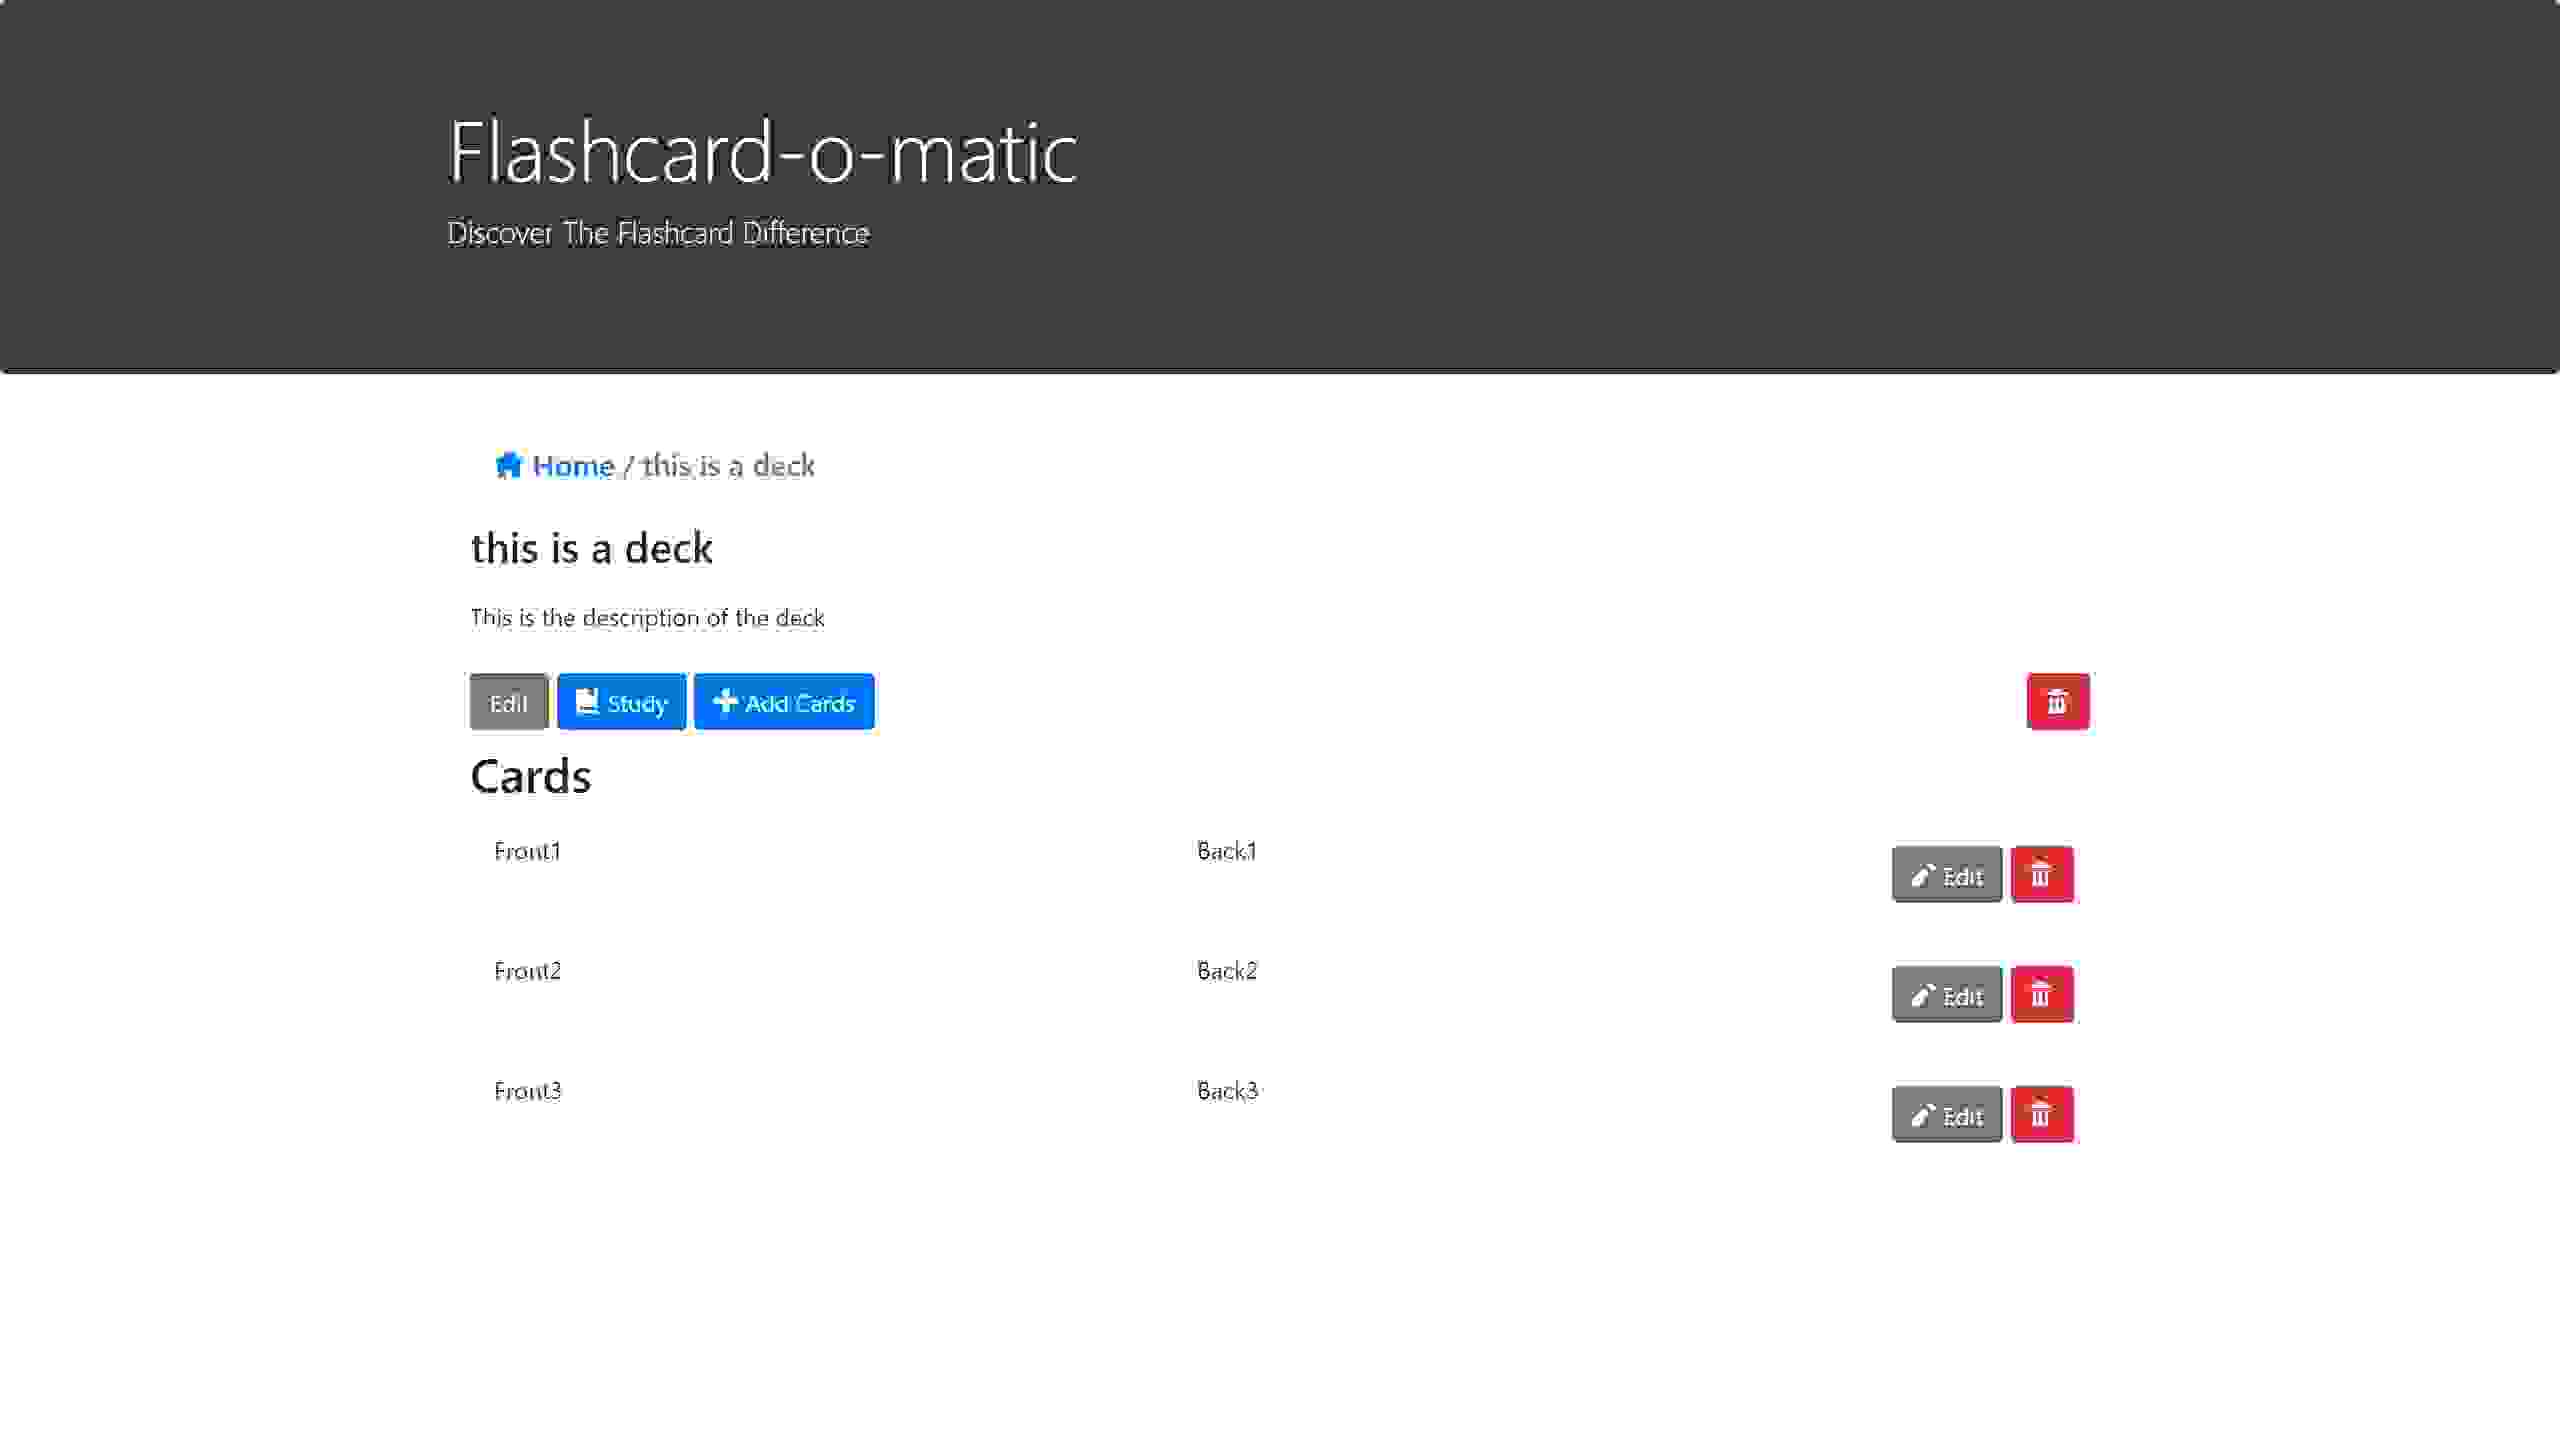Edit the Front2 card
2560x1440 pixels.
click(x=1946, y=995)
